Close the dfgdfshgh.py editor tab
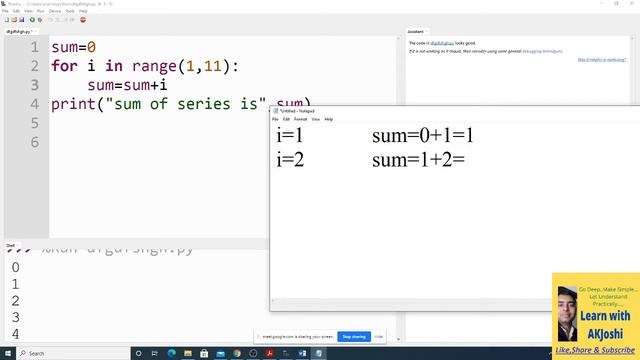 coord(36,31)
